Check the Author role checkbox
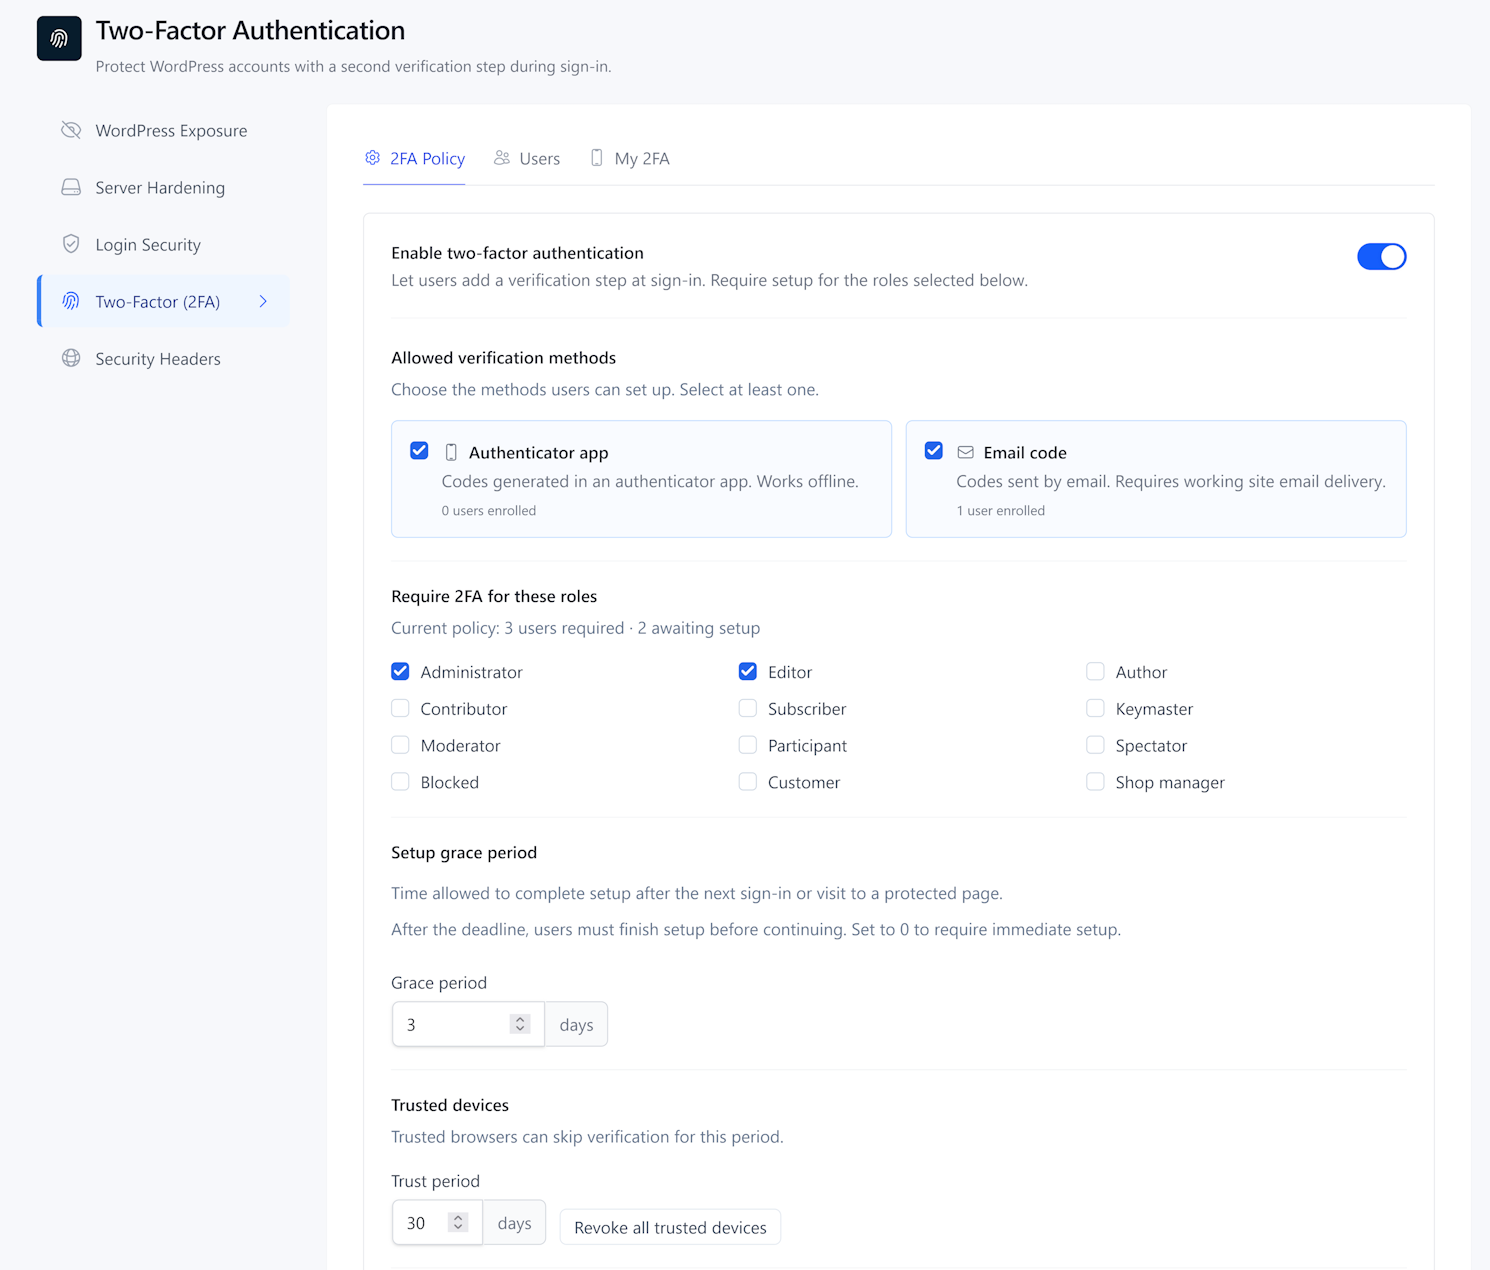The width and height of the screenshot is (1490, 1270). [1096, 671]
